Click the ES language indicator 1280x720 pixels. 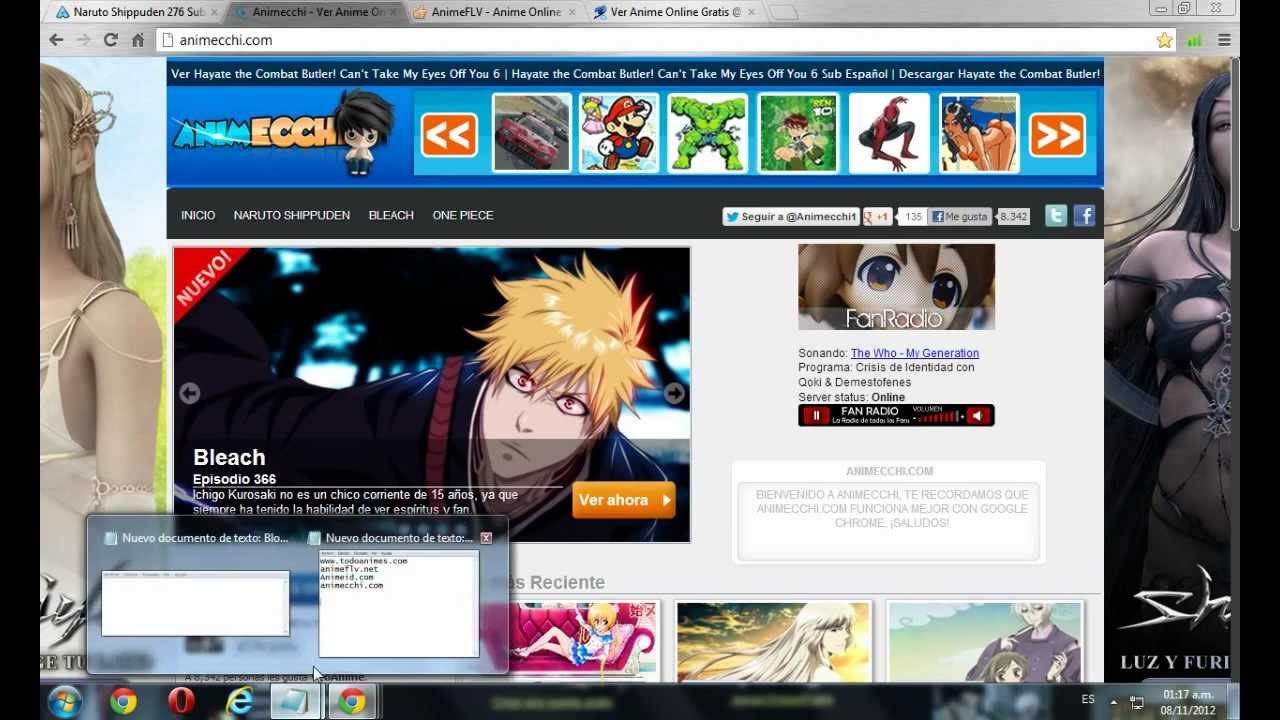tap(1088, 700)
